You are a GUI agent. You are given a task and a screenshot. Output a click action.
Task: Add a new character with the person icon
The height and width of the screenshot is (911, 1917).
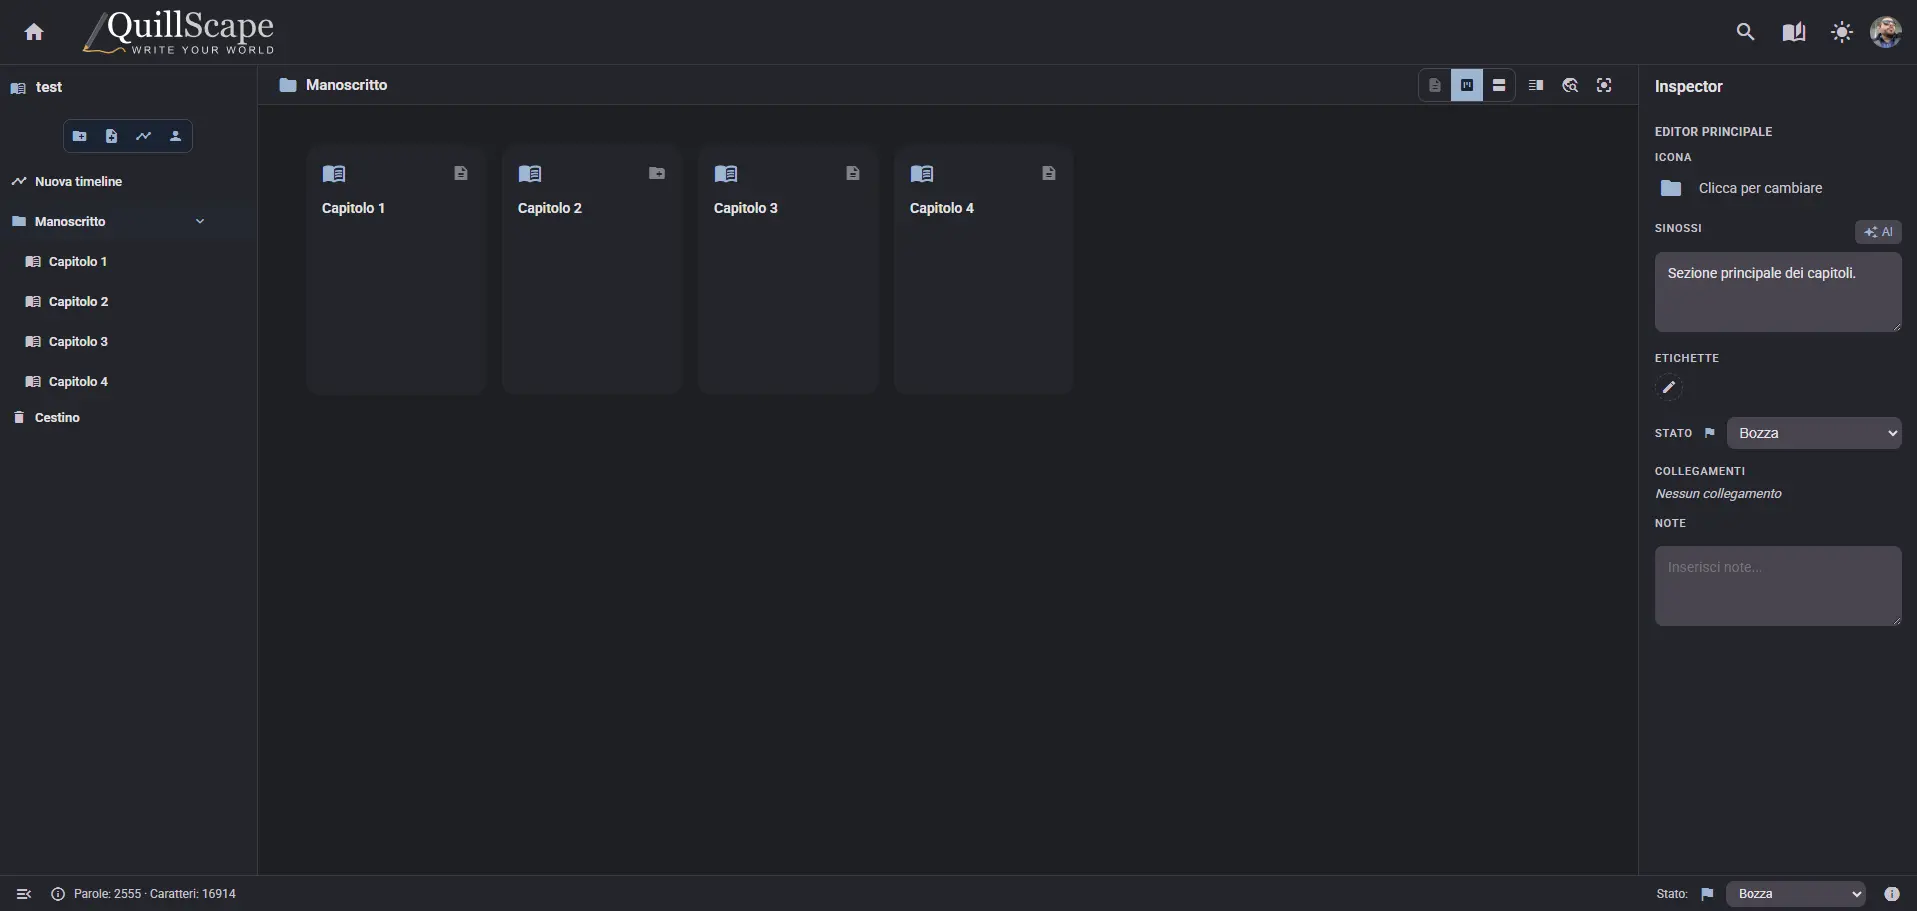pyautogui.click(x=175, y=136)
